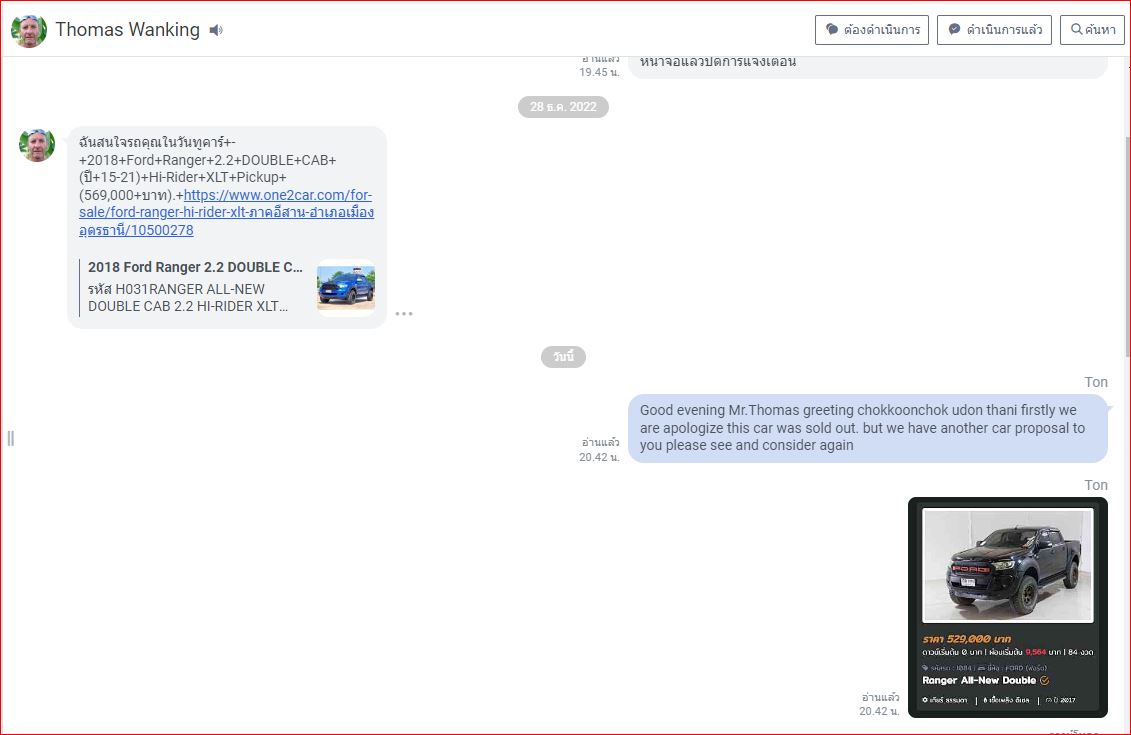1131x735 pixels.
Task: Open the 2018 Ford Ranger link preview title
Action: pos(195,267)
